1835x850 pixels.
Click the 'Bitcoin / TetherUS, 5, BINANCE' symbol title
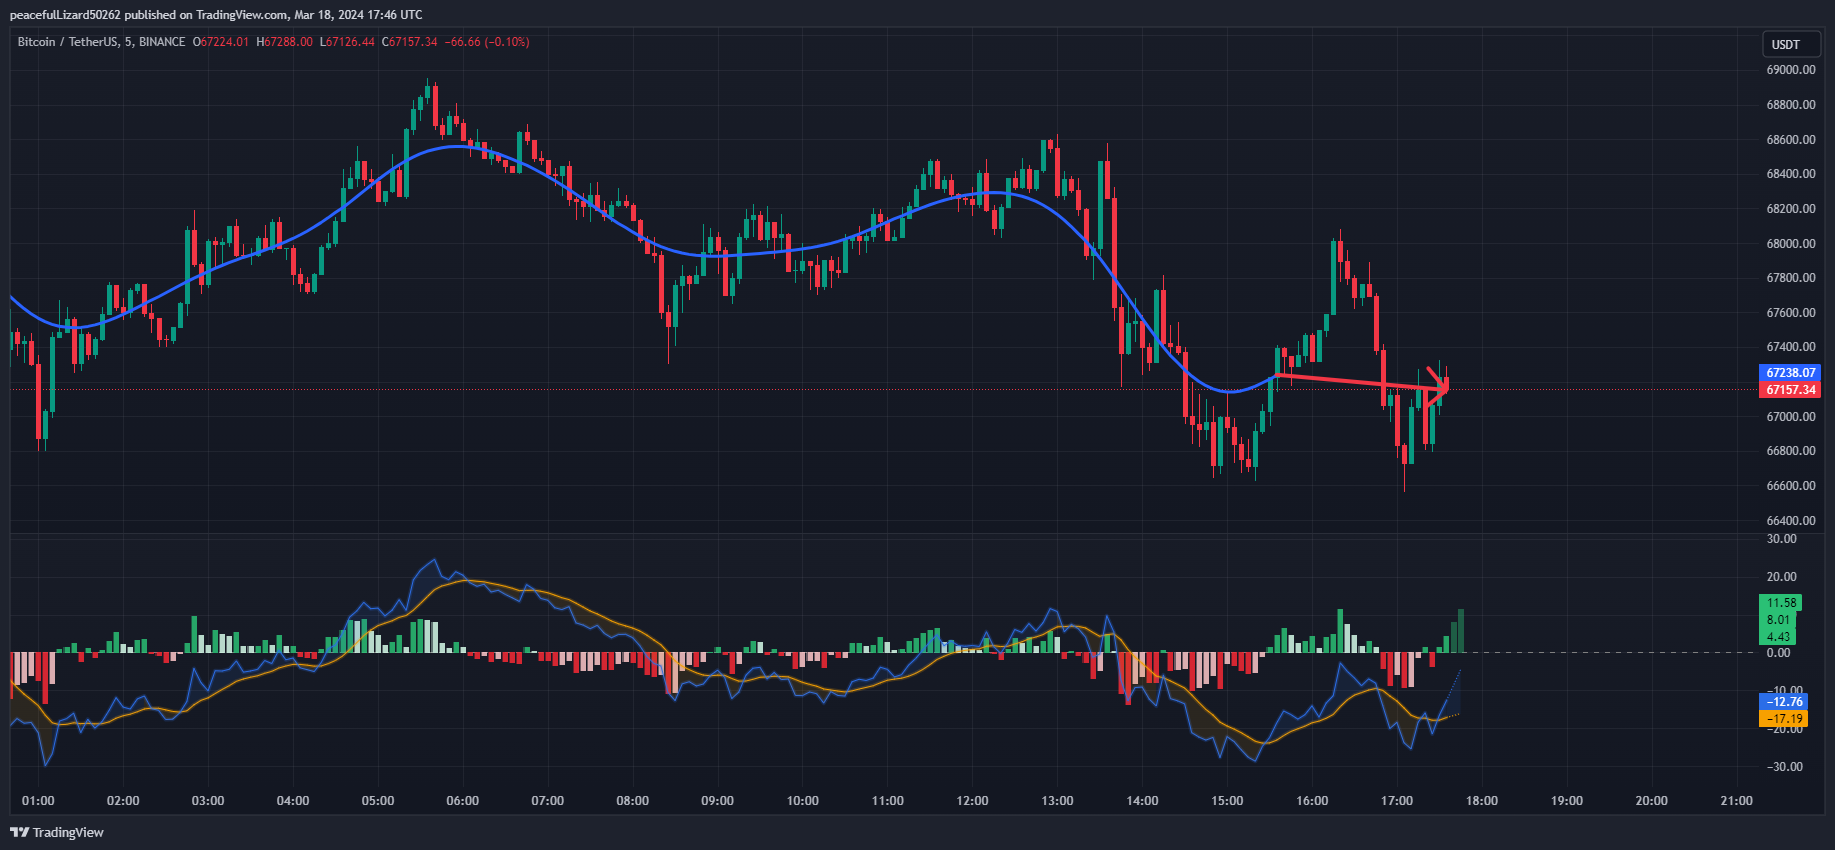tap(101, 42)
